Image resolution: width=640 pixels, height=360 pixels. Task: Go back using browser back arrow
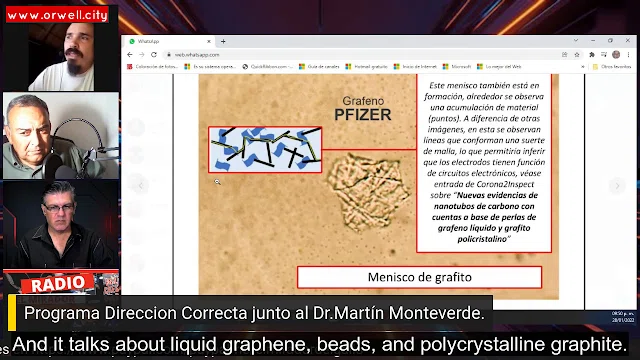[x=130, y=55]
